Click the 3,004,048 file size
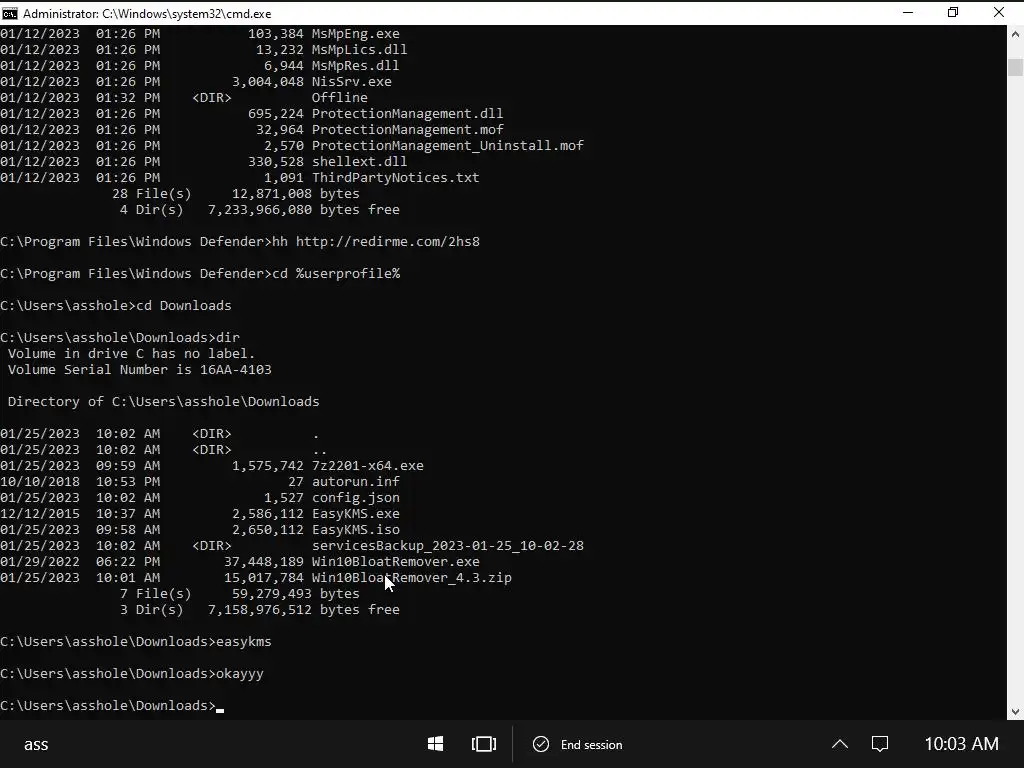The image size is (1024, 768). [x=268, y=82]
